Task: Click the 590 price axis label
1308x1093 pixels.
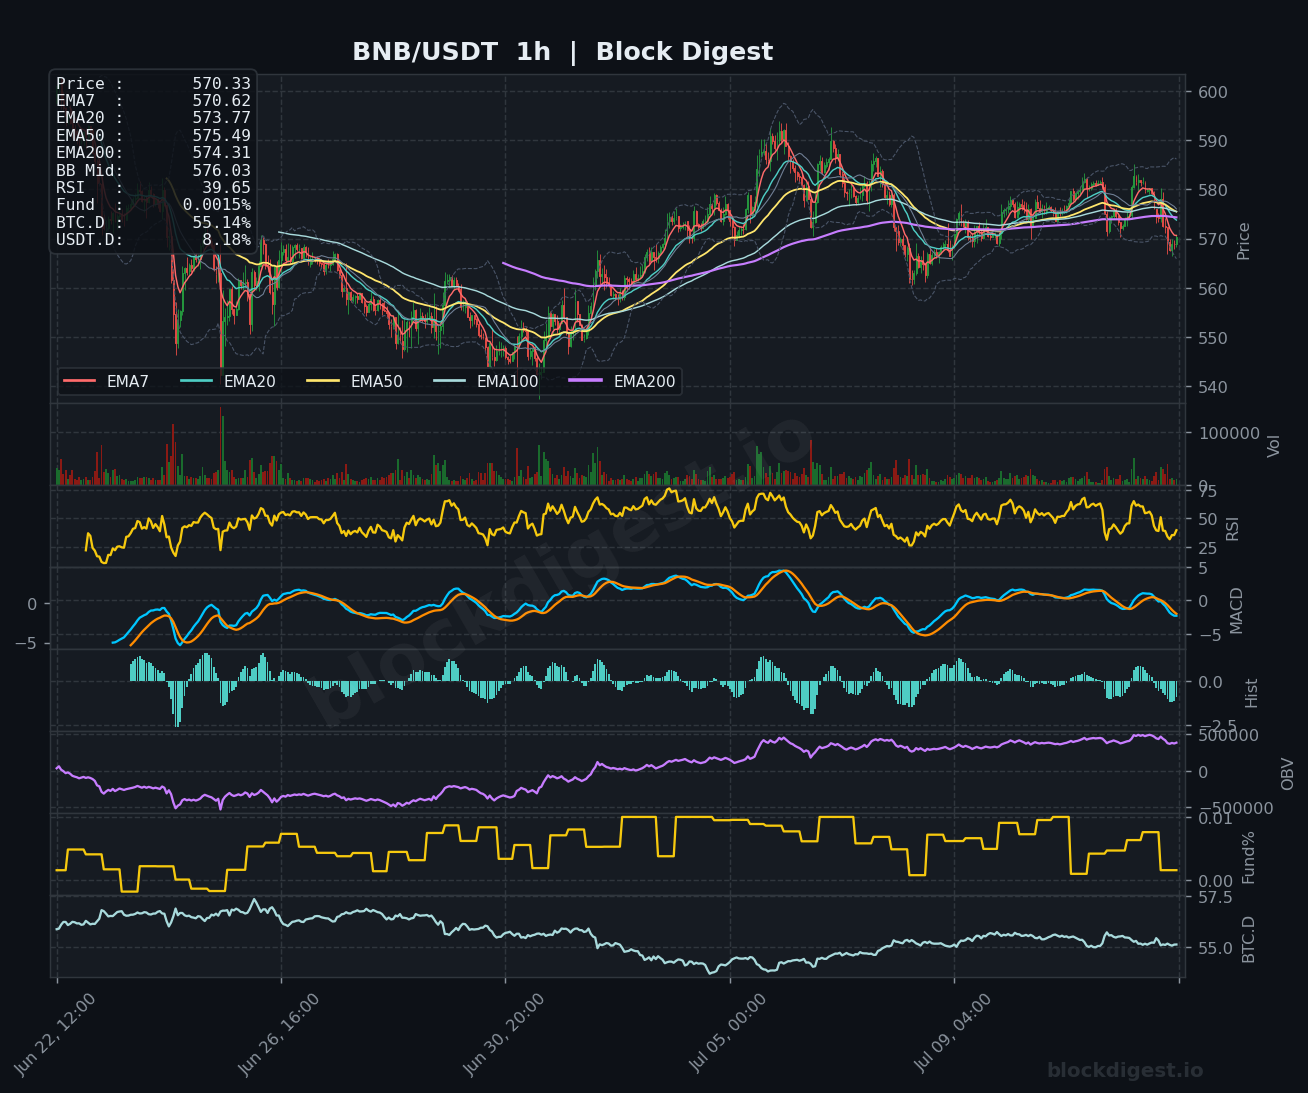Action: pos(1212,141)
